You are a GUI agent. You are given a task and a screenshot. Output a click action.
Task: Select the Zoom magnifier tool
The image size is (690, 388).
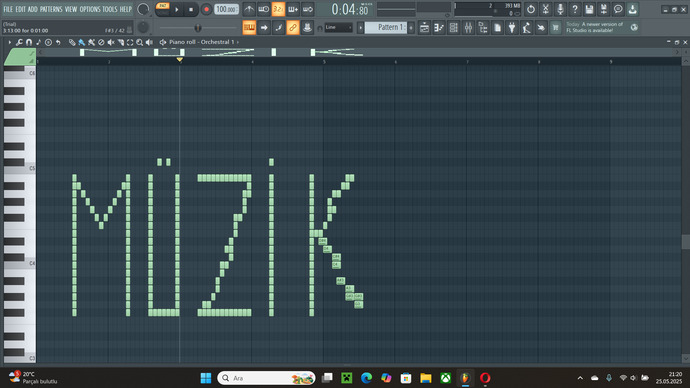click(139, 42)
